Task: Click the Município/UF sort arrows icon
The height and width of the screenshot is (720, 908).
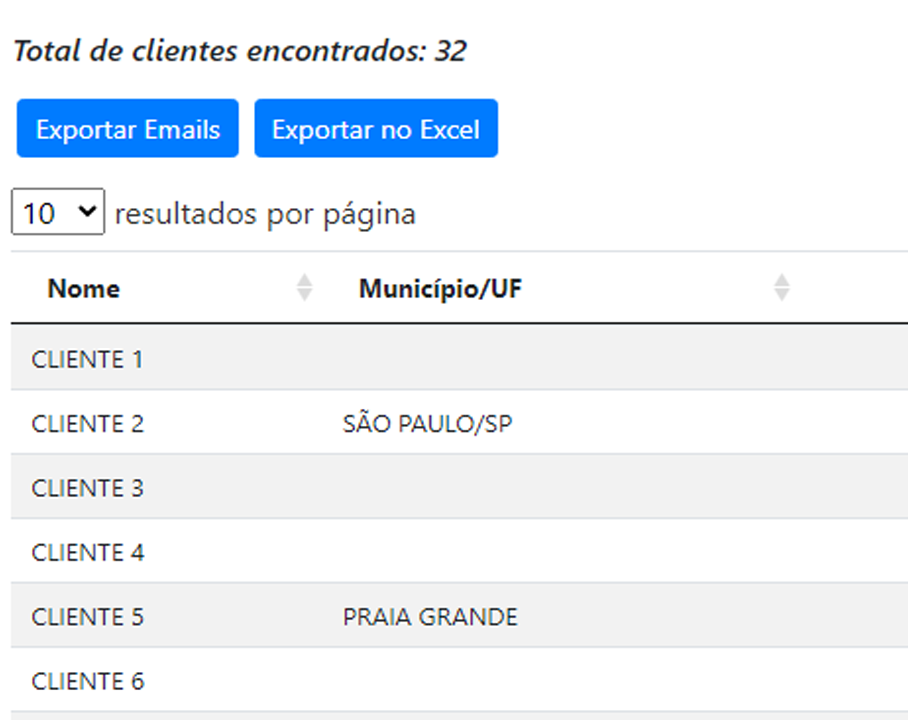Action: [x=782, y=289]
